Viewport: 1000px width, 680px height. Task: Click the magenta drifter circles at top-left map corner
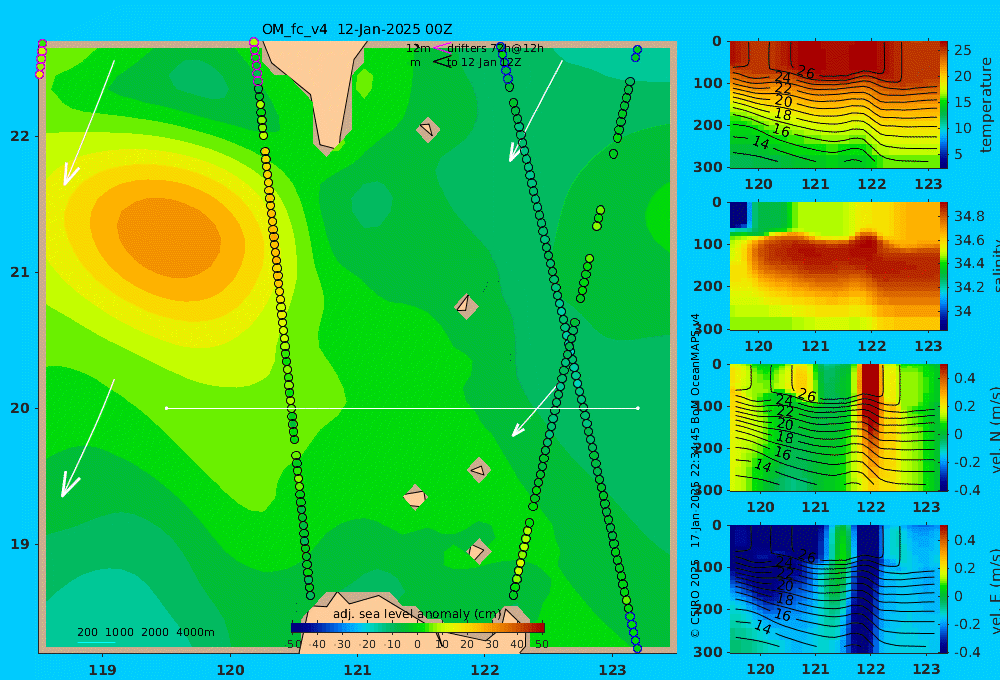point(41,59)
